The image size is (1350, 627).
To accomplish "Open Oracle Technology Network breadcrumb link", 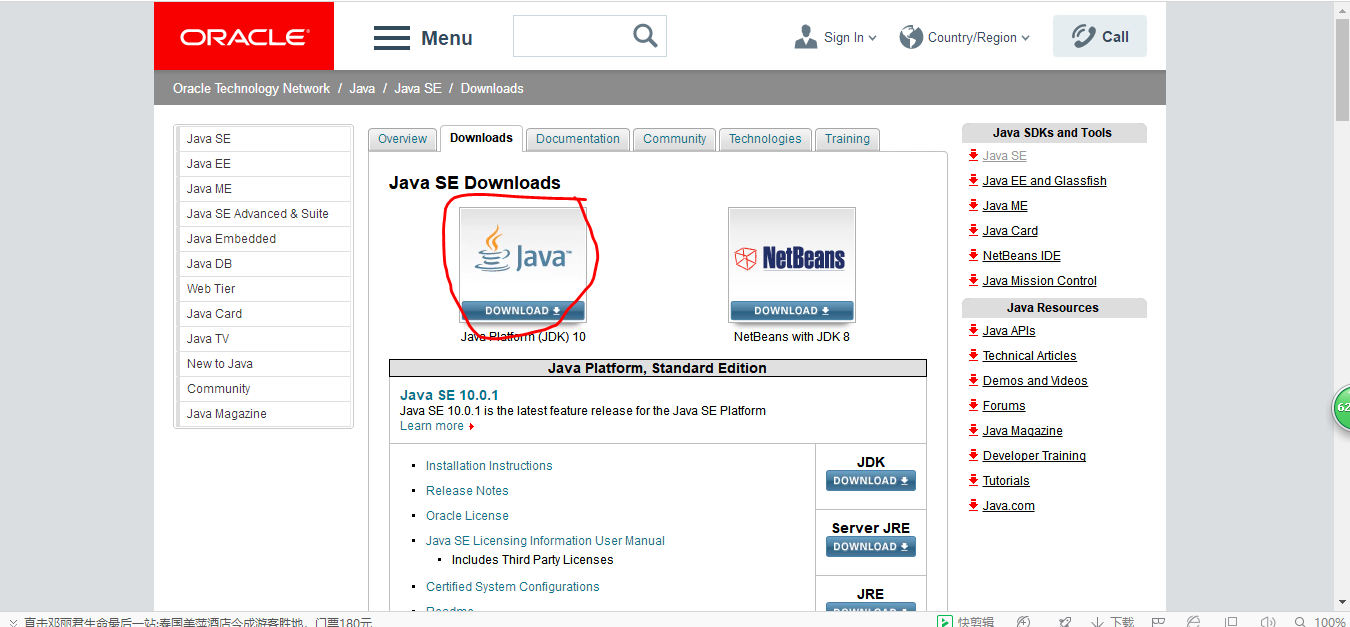I will pos(251,88).
